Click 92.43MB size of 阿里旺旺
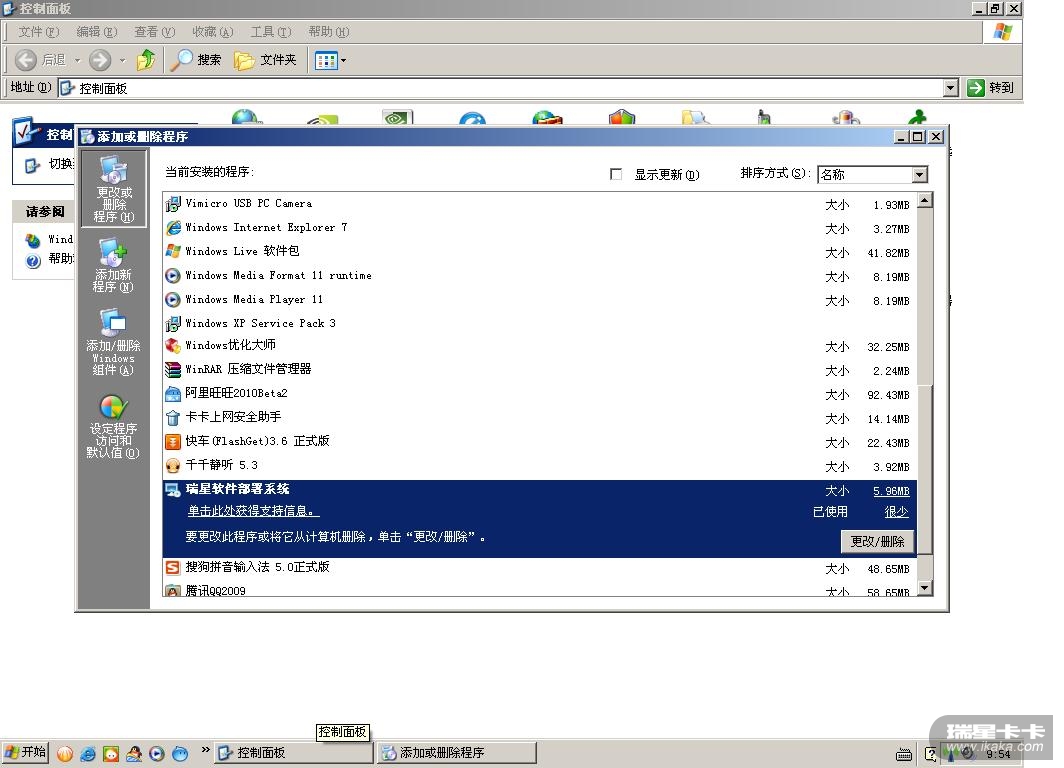This screenshot has height=768, width=1064. (x=888, y=395)
